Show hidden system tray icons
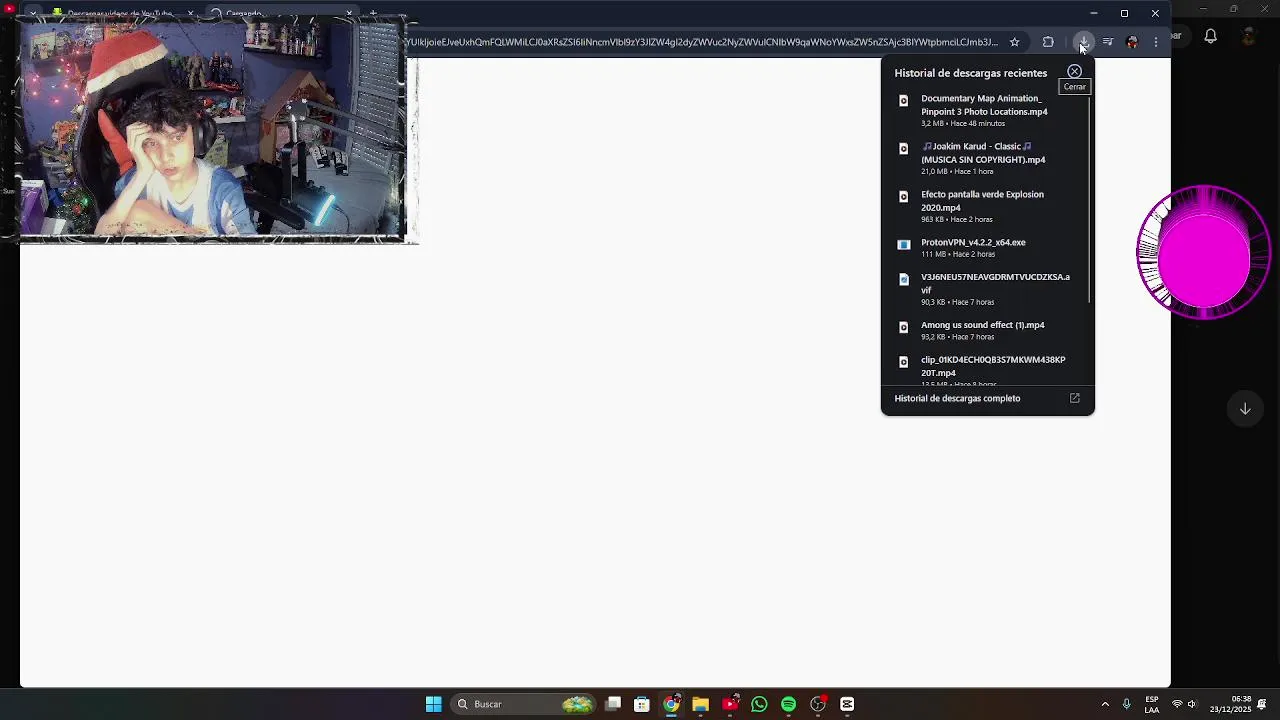The image size is (1280, 720). [1105, 704]
